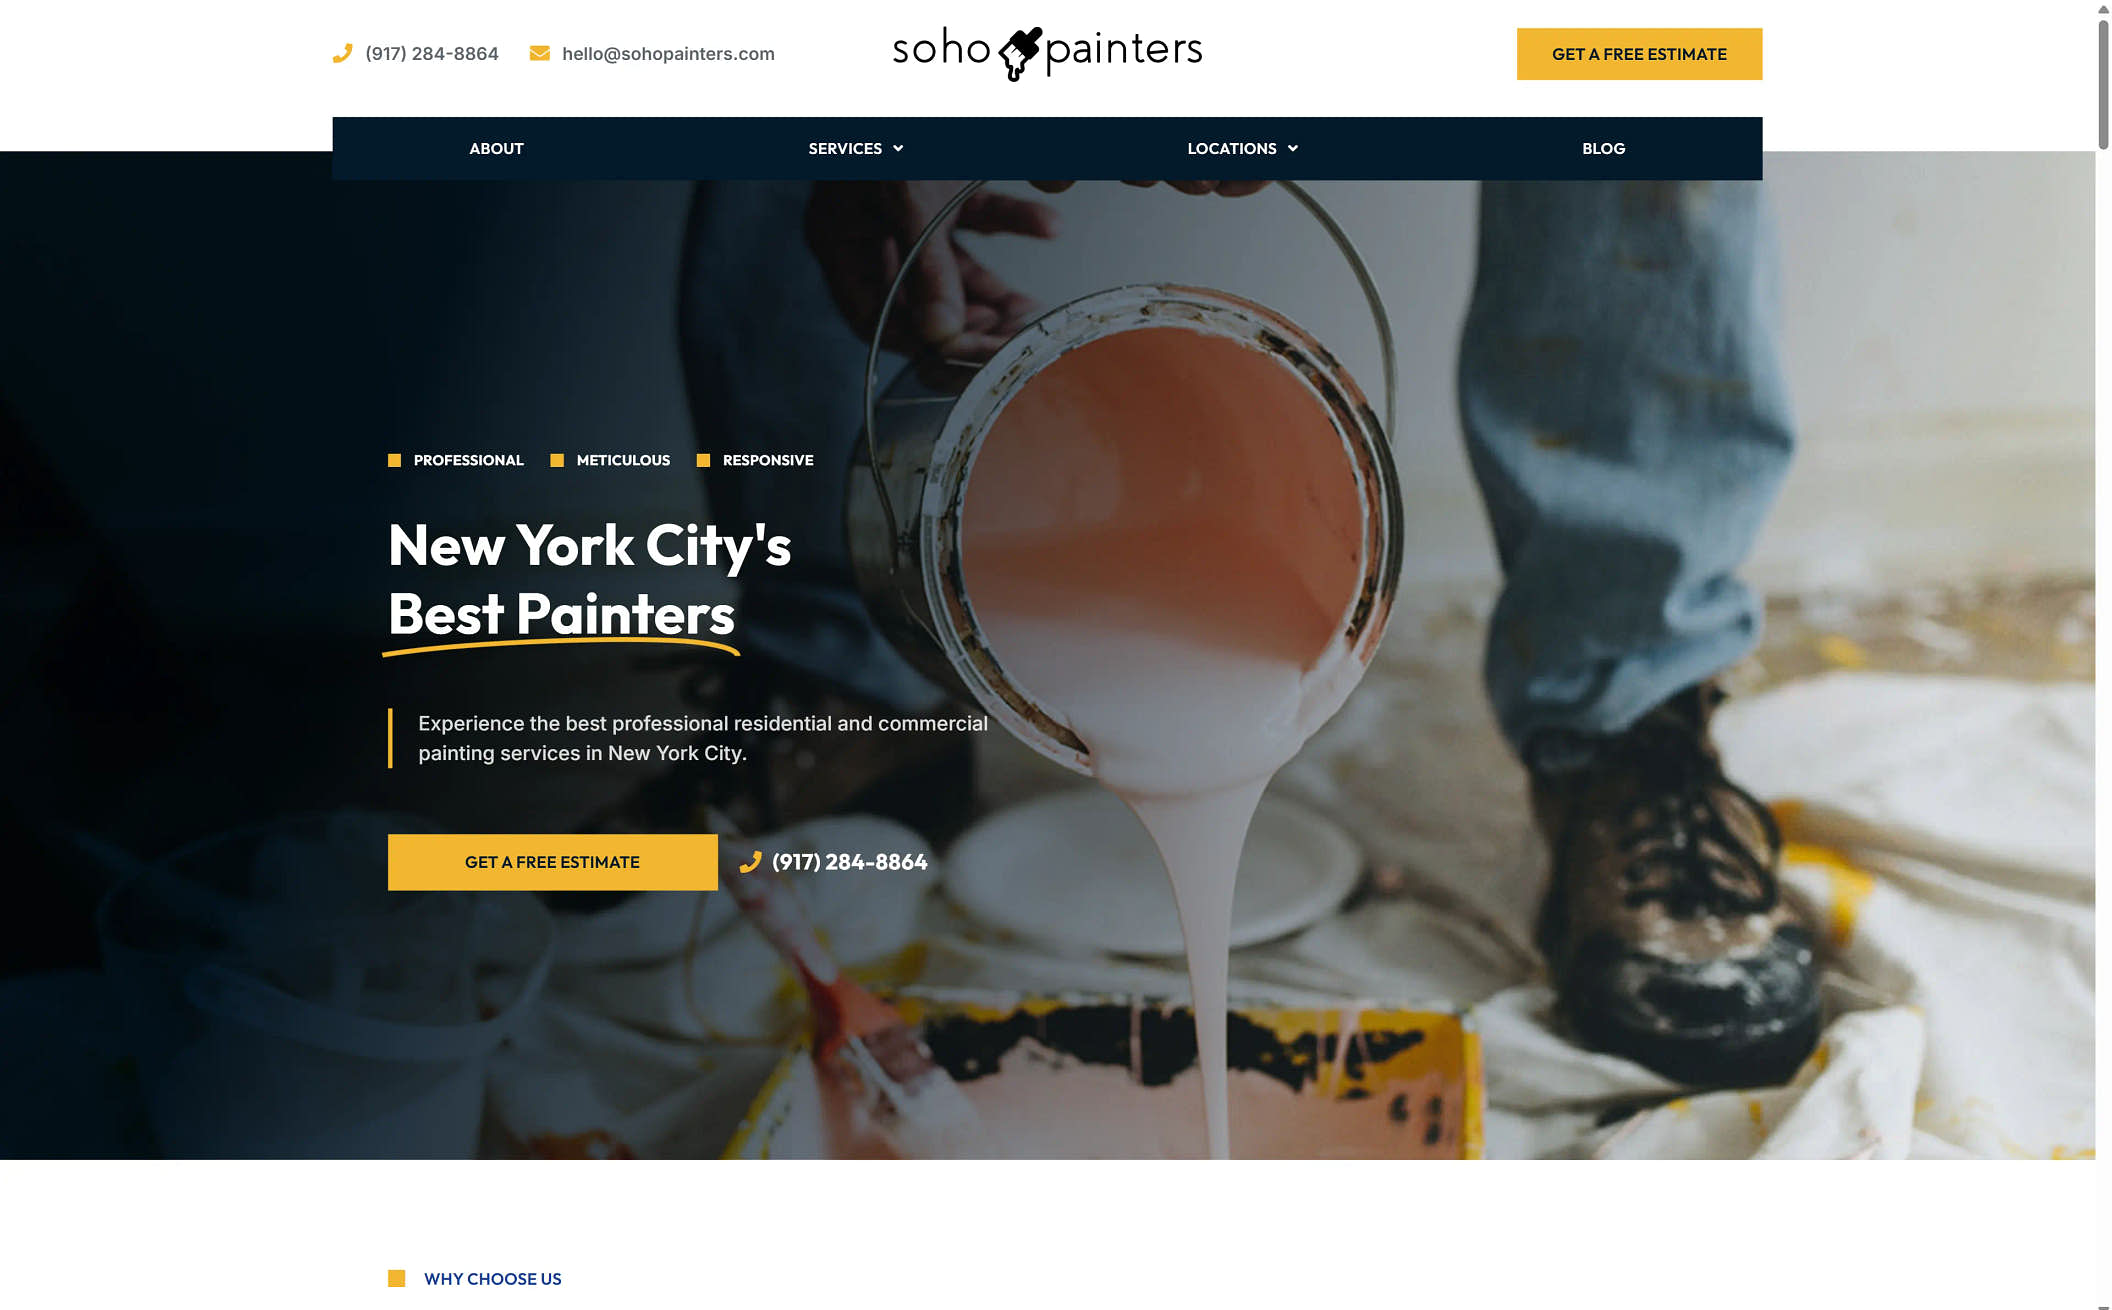
Task: Click the vertical page scrollbar thumb
Action: (2103, 85)
